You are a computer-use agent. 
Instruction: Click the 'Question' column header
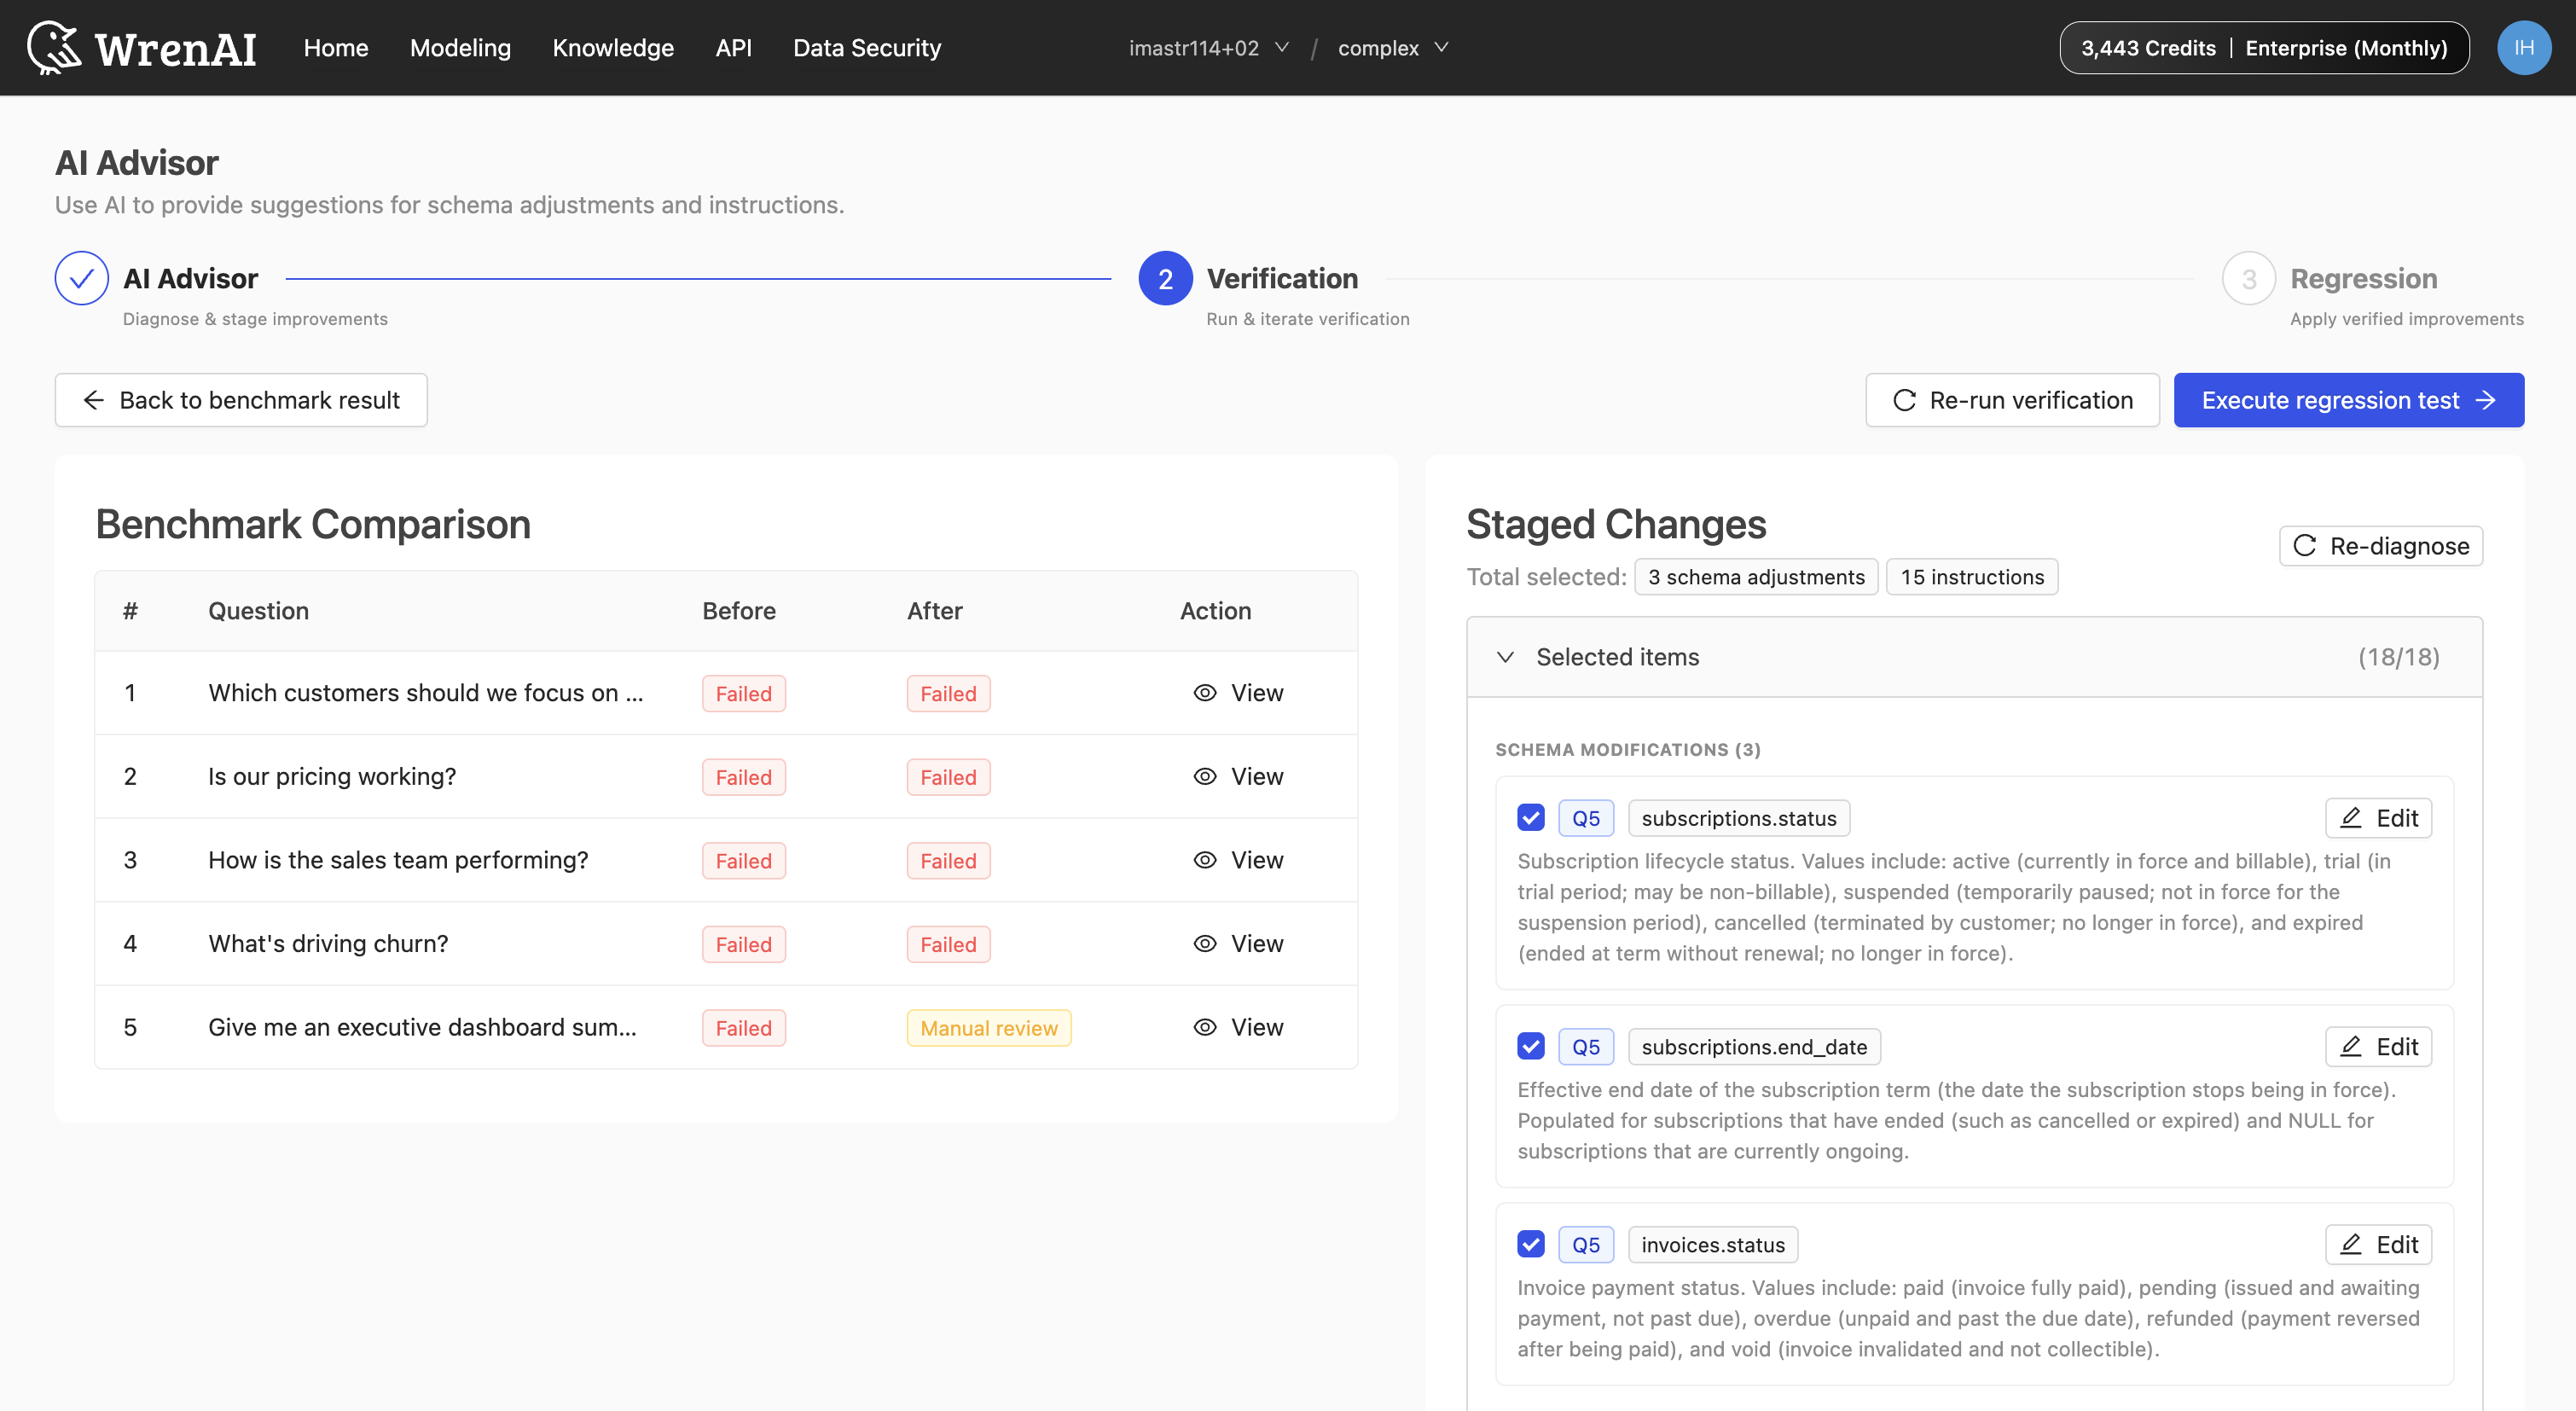click(x=259, y=611)
